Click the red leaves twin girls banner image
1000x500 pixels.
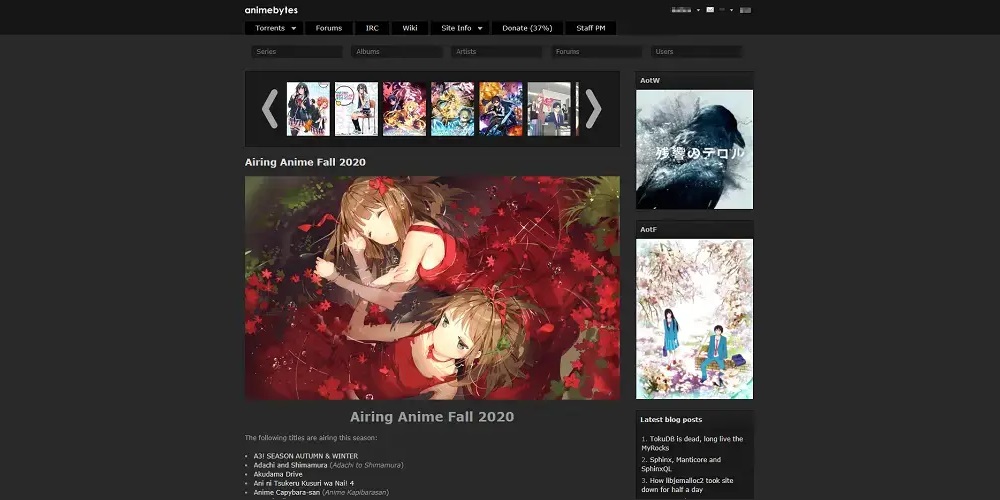432,288
